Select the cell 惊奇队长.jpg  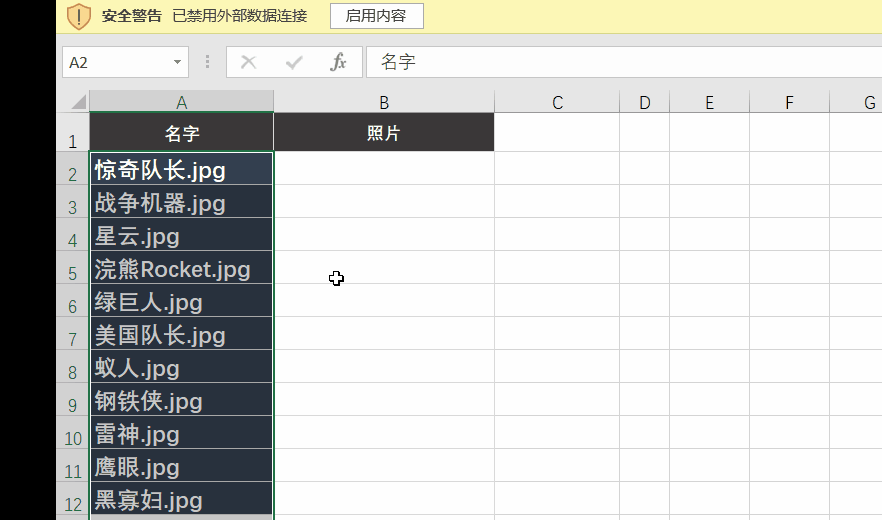181,168
